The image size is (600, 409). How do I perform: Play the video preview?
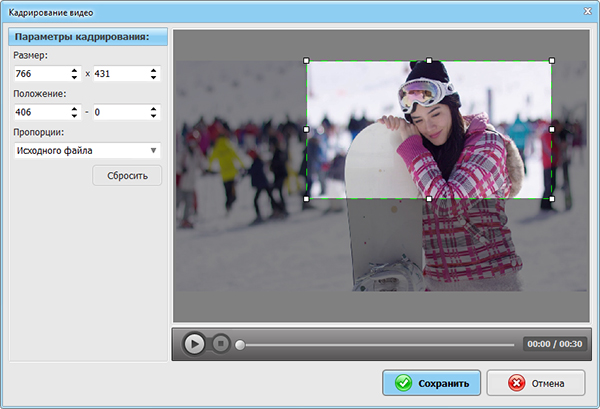pos(194,344)
